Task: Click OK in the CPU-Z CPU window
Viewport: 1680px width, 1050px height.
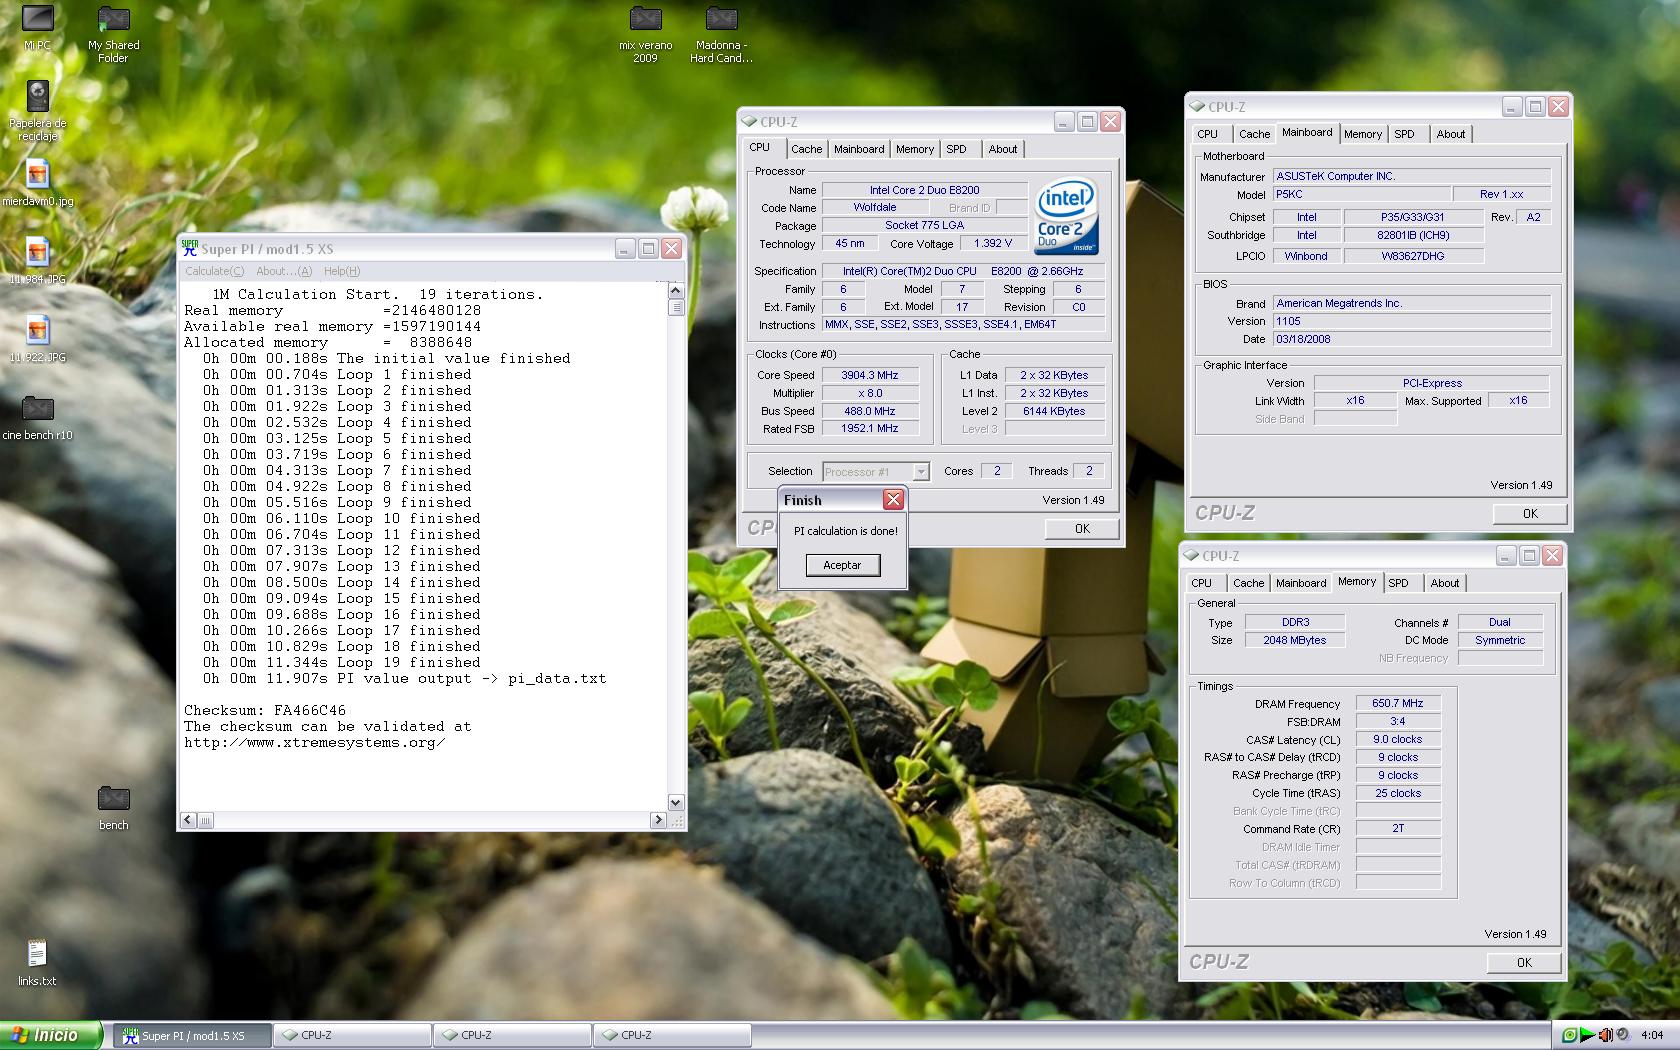Action: point(1082,528)
